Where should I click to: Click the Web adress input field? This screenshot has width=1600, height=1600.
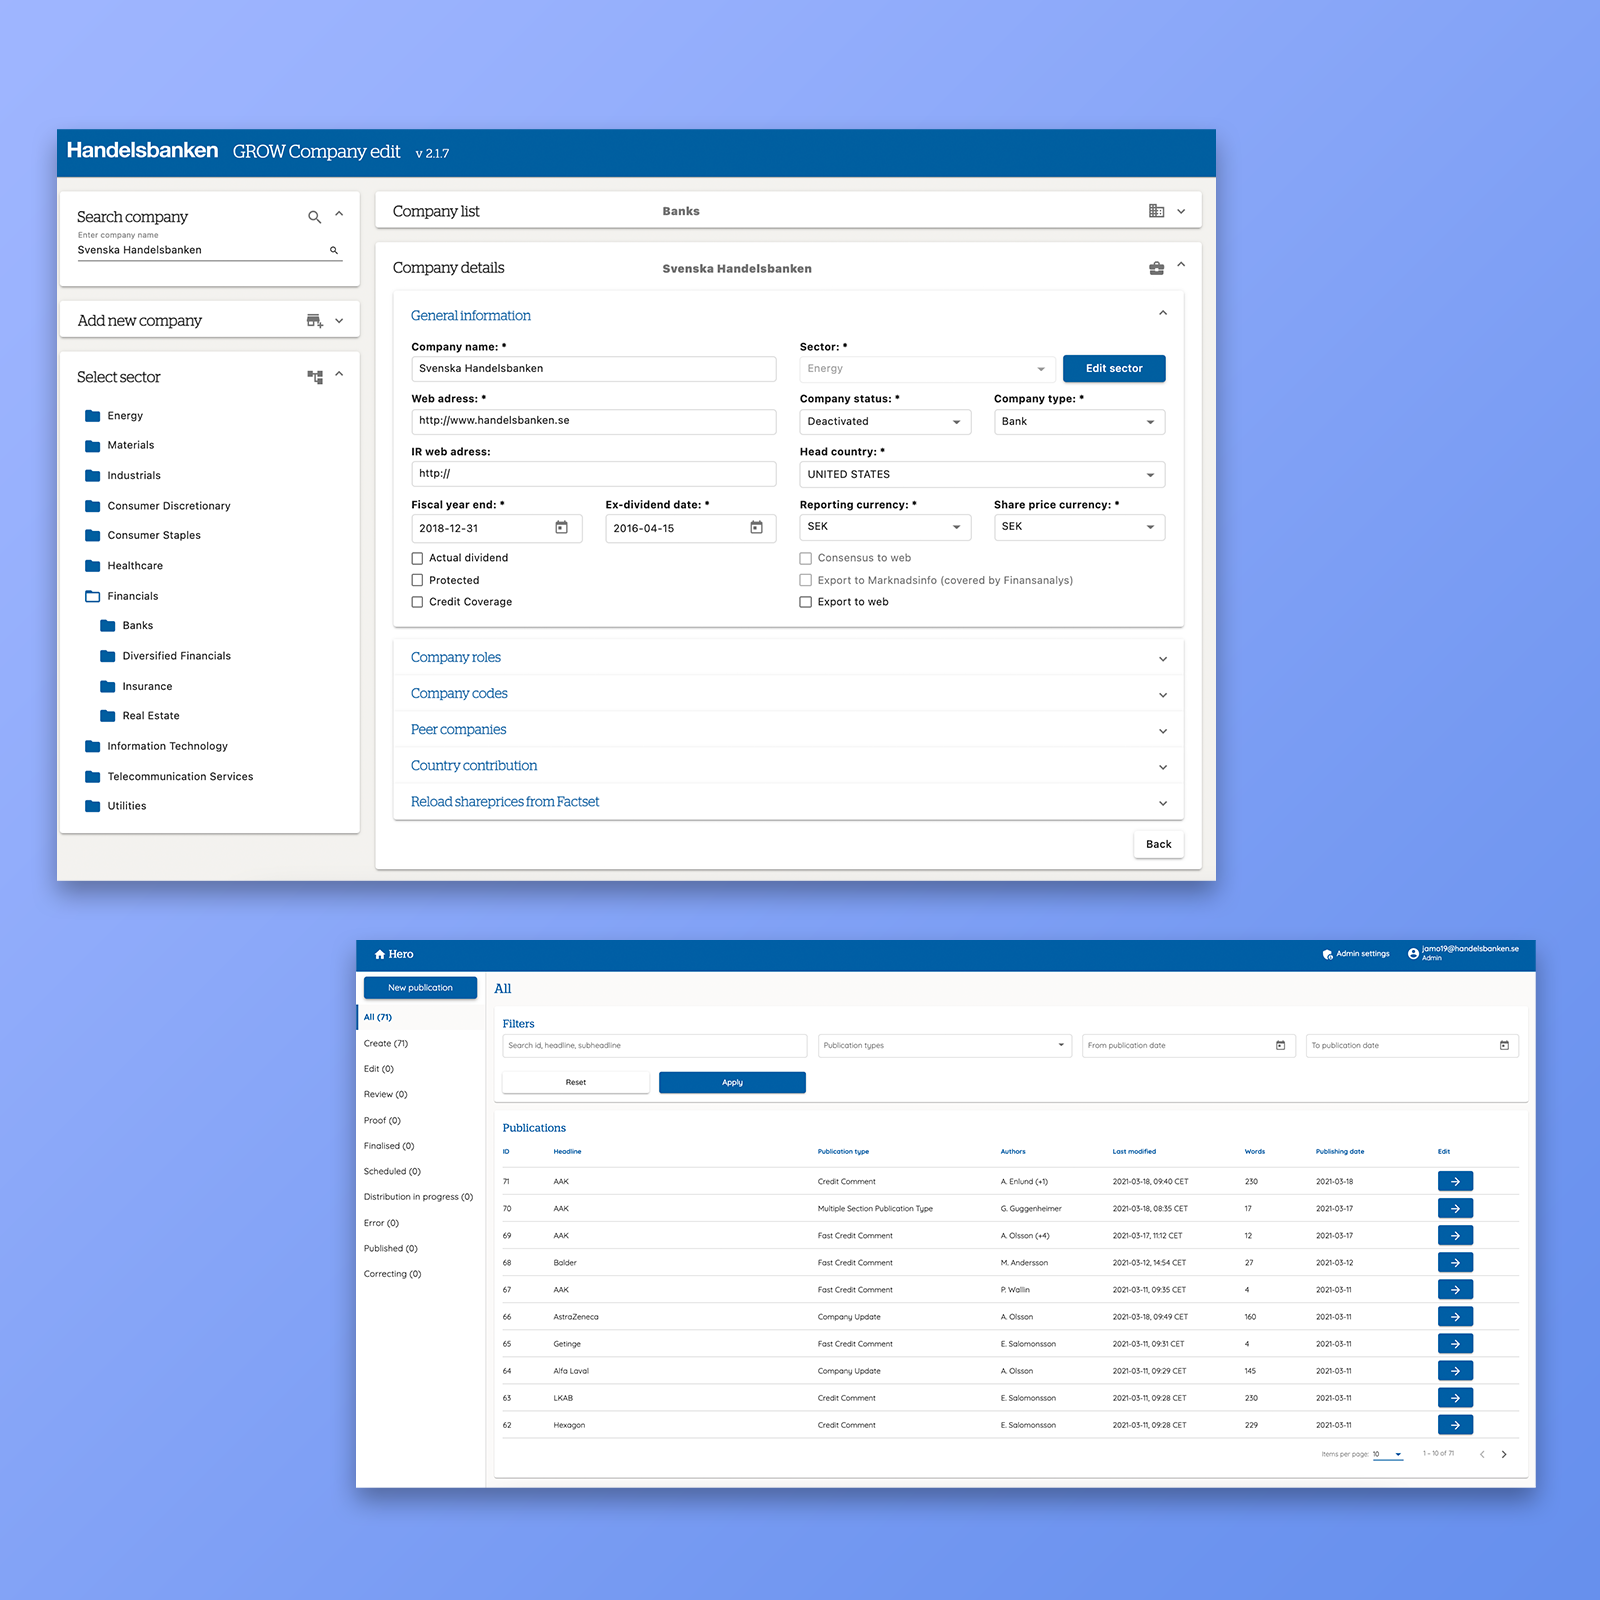[594, 422]
